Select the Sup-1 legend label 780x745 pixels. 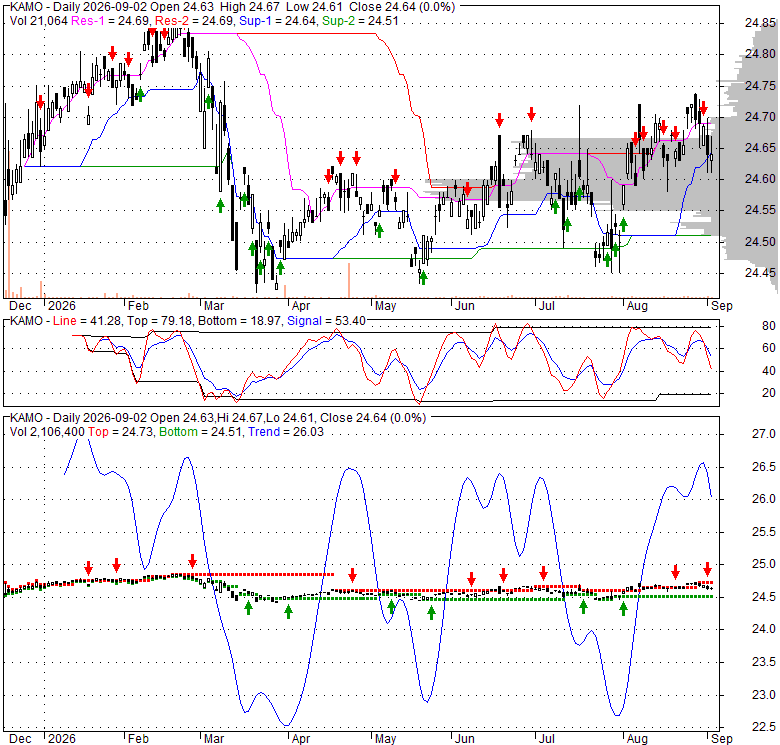click(253, 20)
